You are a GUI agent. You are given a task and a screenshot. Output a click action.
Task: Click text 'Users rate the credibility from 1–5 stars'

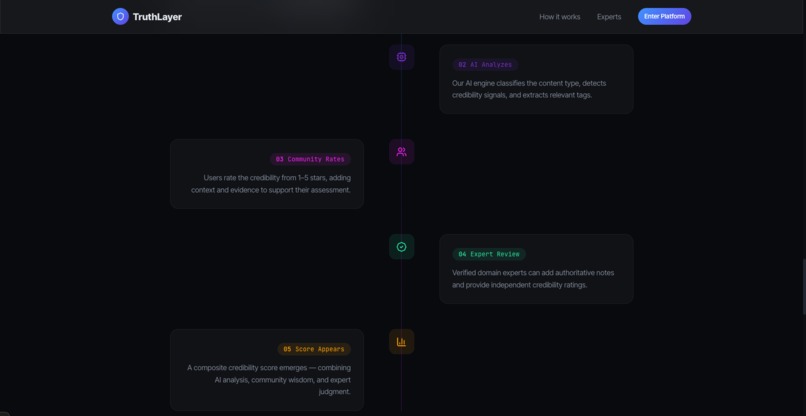coord(265,178)
